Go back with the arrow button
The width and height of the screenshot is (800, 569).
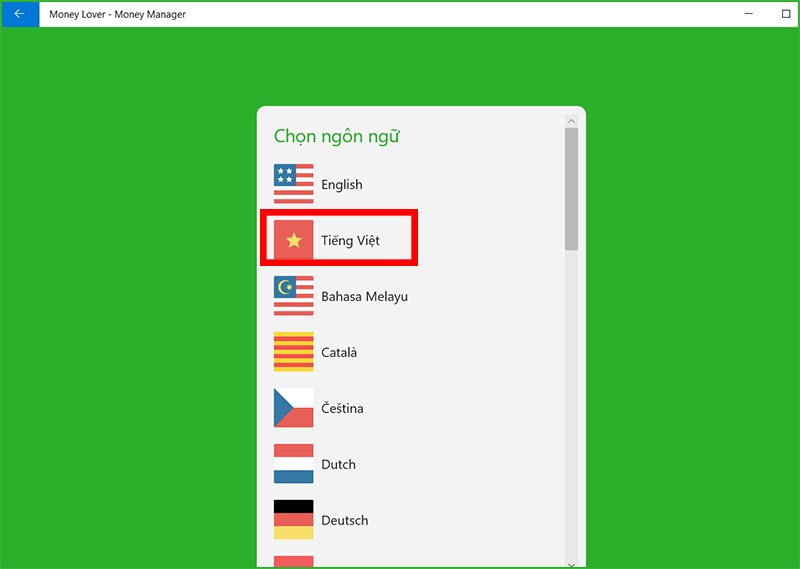[19, 14]
